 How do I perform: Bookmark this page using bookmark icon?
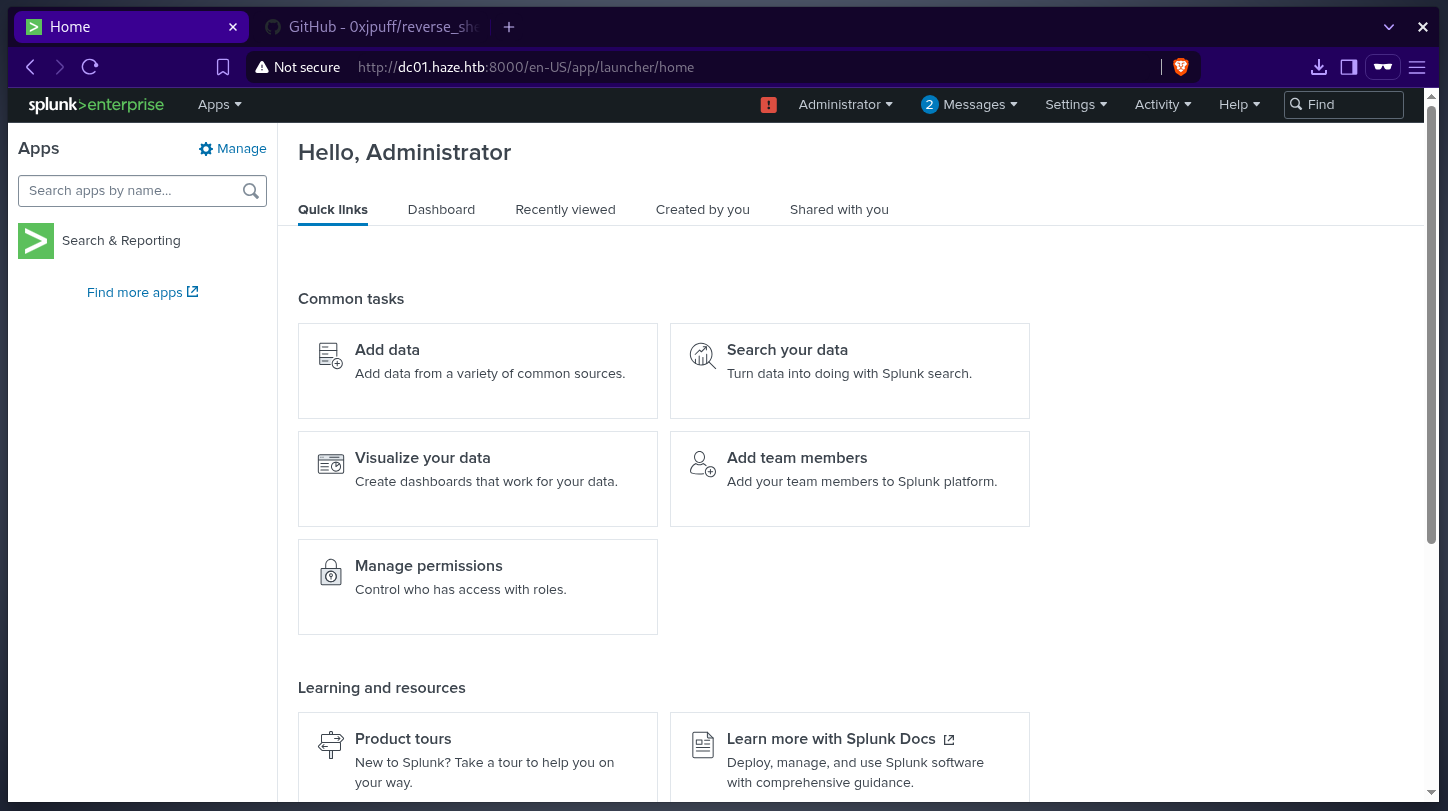[223, 67]
